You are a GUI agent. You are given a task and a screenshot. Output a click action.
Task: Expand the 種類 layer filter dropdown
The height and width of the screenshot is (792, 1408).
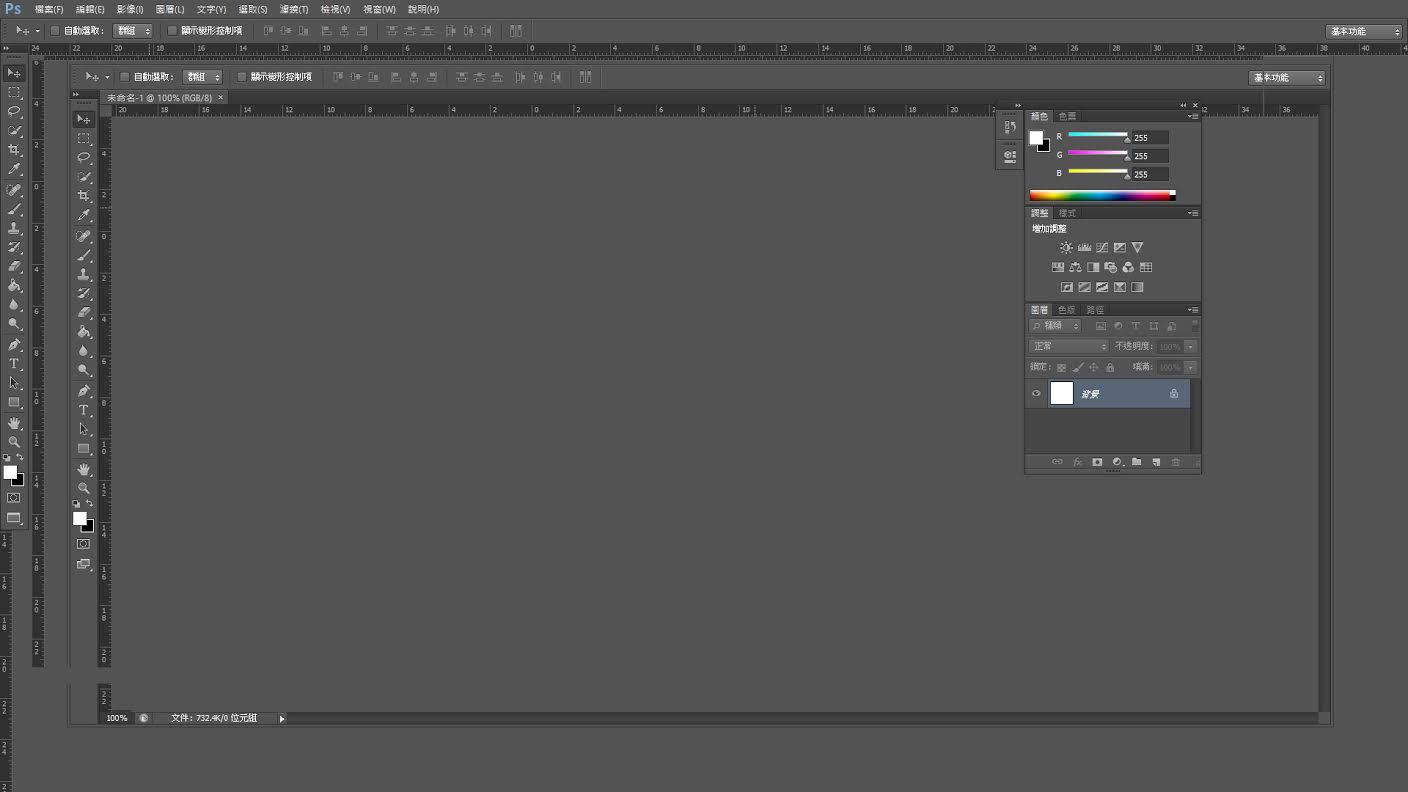[x=1056, y=326]
